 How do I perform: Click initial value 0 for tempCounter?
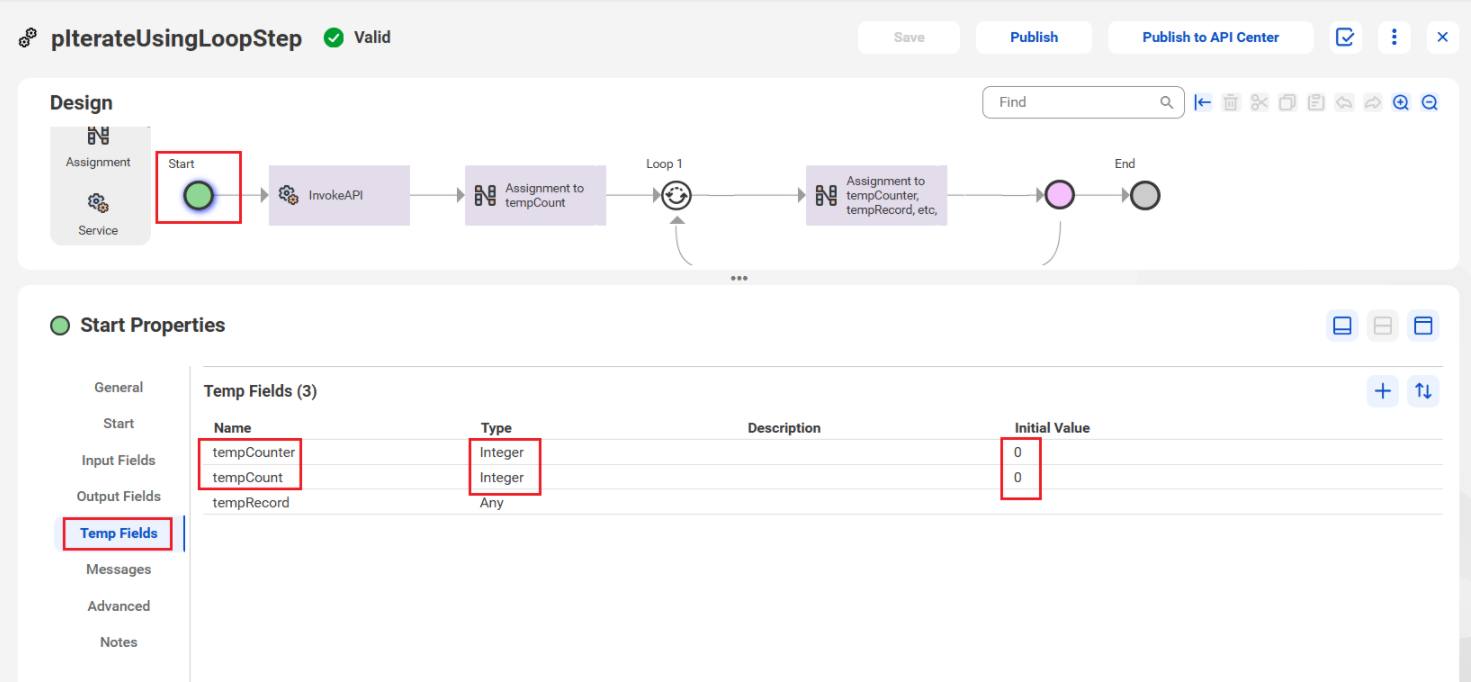1018,452
